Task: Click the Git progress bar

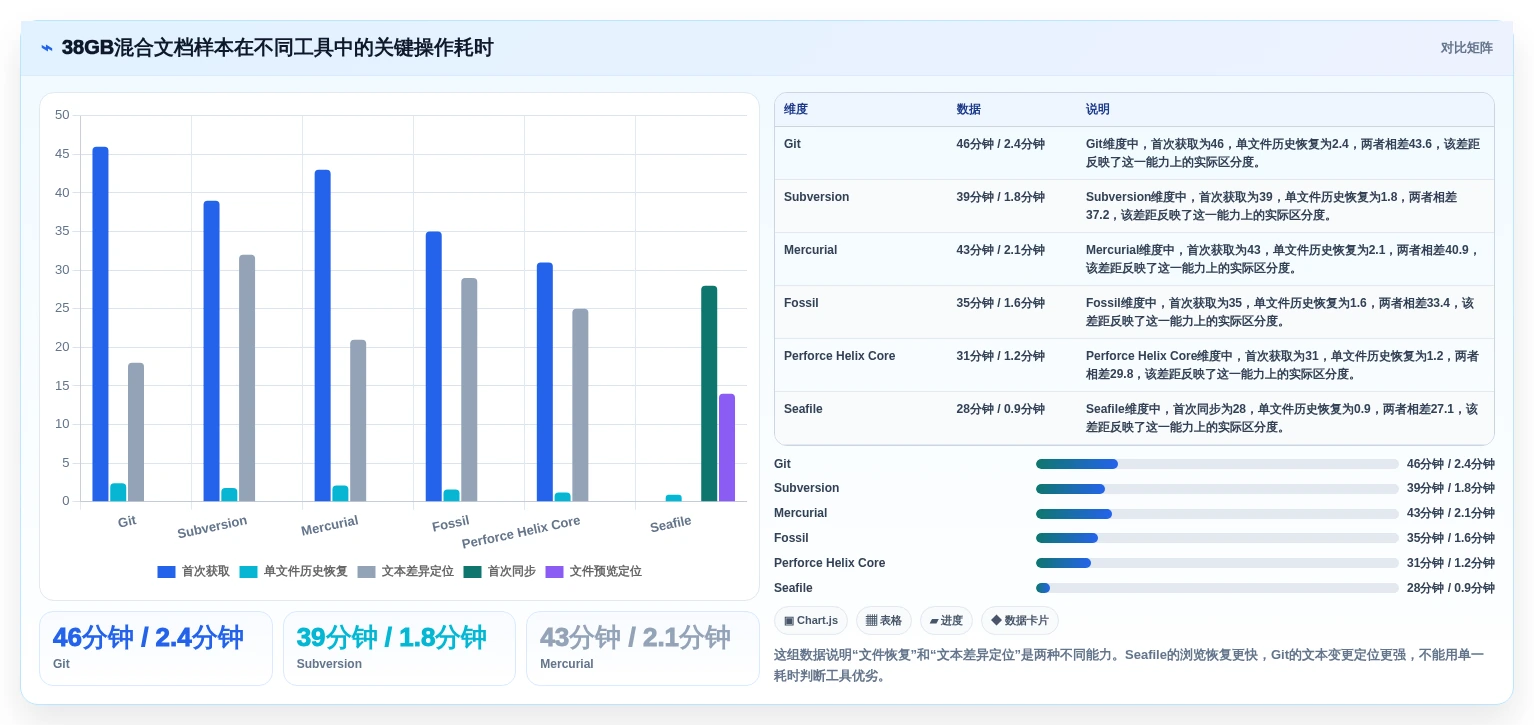Action: [1217, 464]
